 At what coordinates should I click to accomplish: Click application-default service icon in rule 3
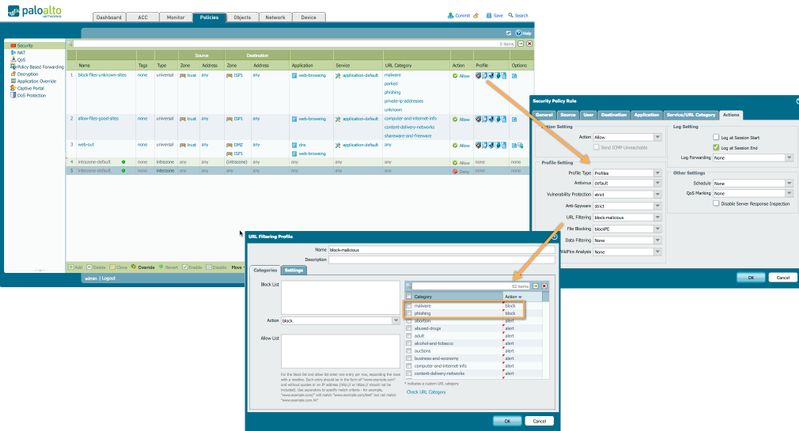(x=338, y=145)
